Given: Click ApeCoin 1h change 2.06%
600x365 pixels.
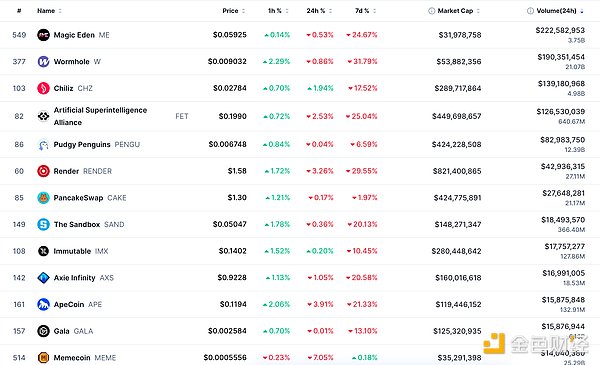Looking at the screenshot, I should click(x=276, y=305).
